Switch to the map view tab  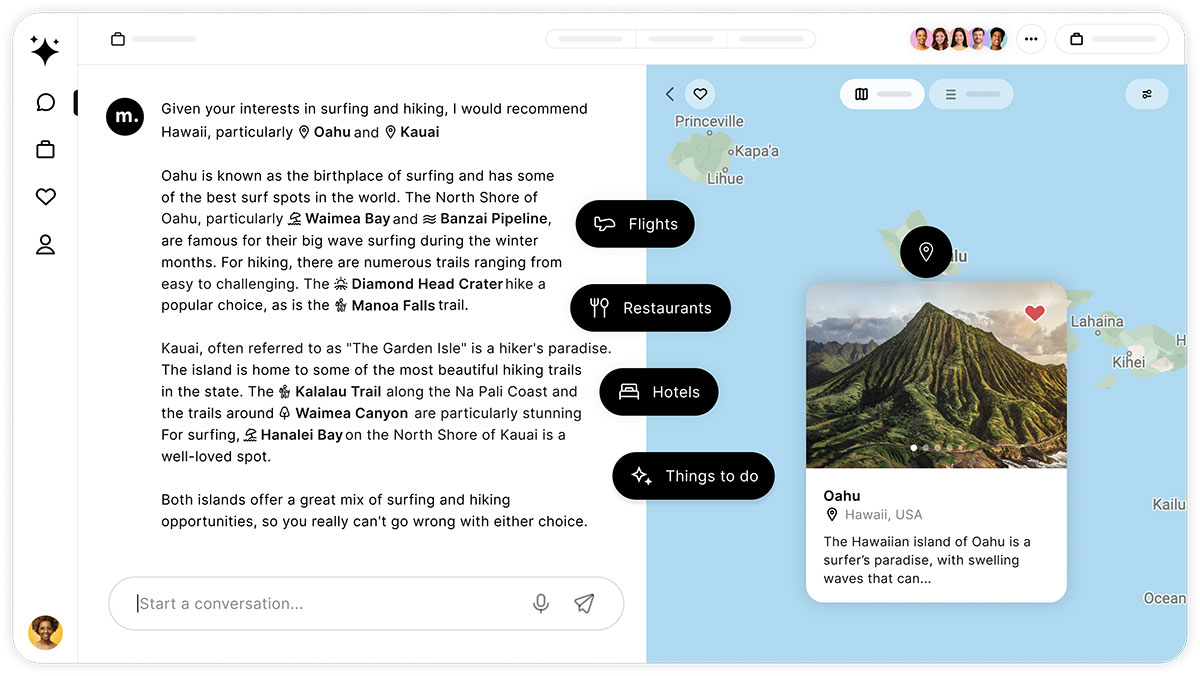pyautogui.click(x=881, y=93)
